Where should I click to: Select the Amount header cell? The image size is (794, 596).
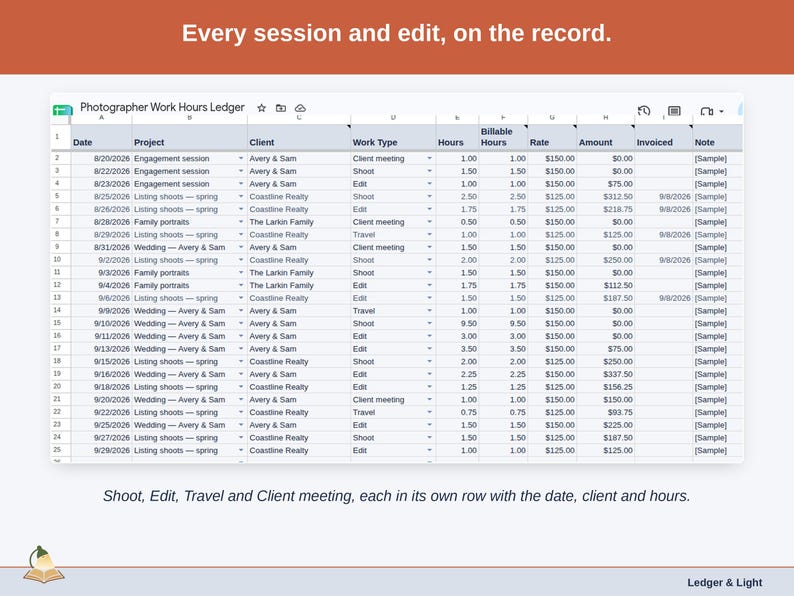(606, 137)
